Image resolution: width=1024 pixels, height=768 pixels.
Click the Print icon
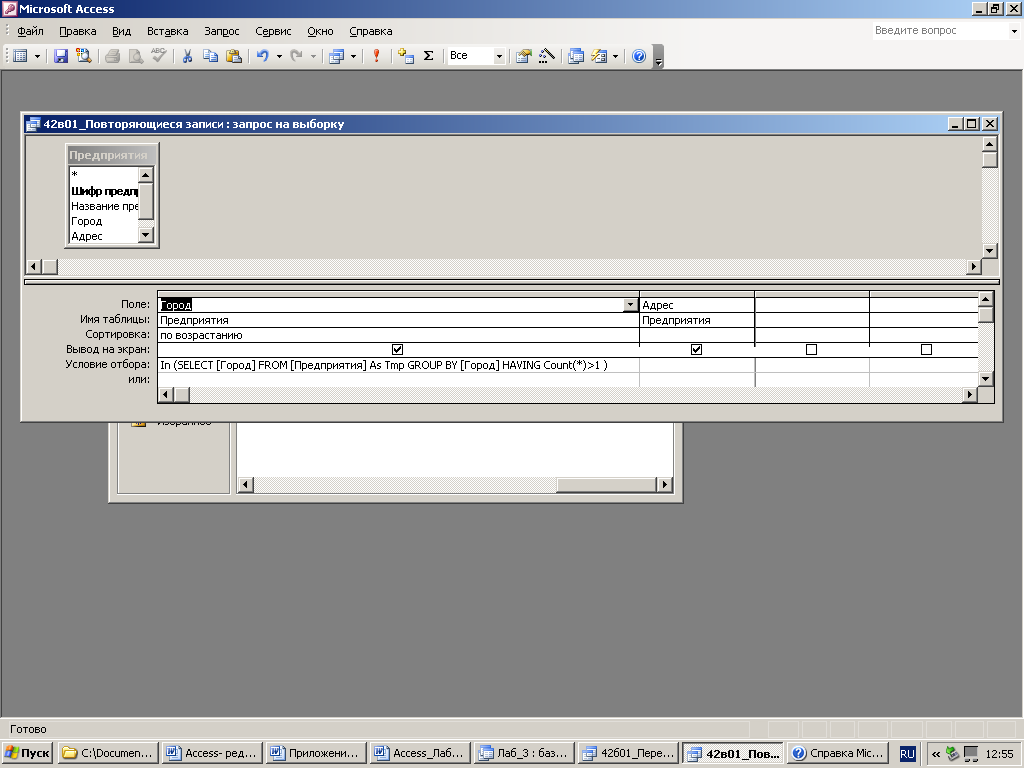(112, 56)
